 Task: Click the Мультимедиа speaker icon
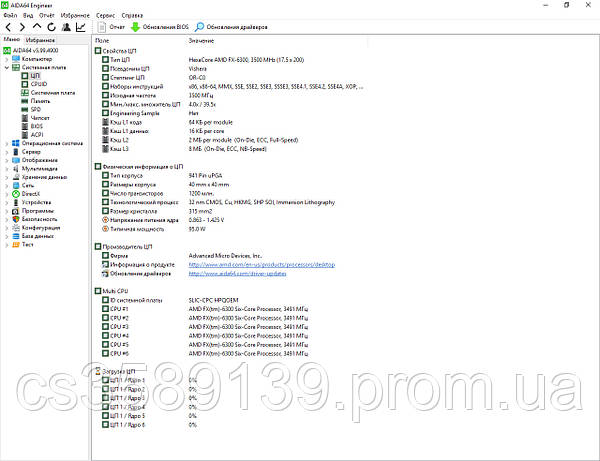click(16, 168)
